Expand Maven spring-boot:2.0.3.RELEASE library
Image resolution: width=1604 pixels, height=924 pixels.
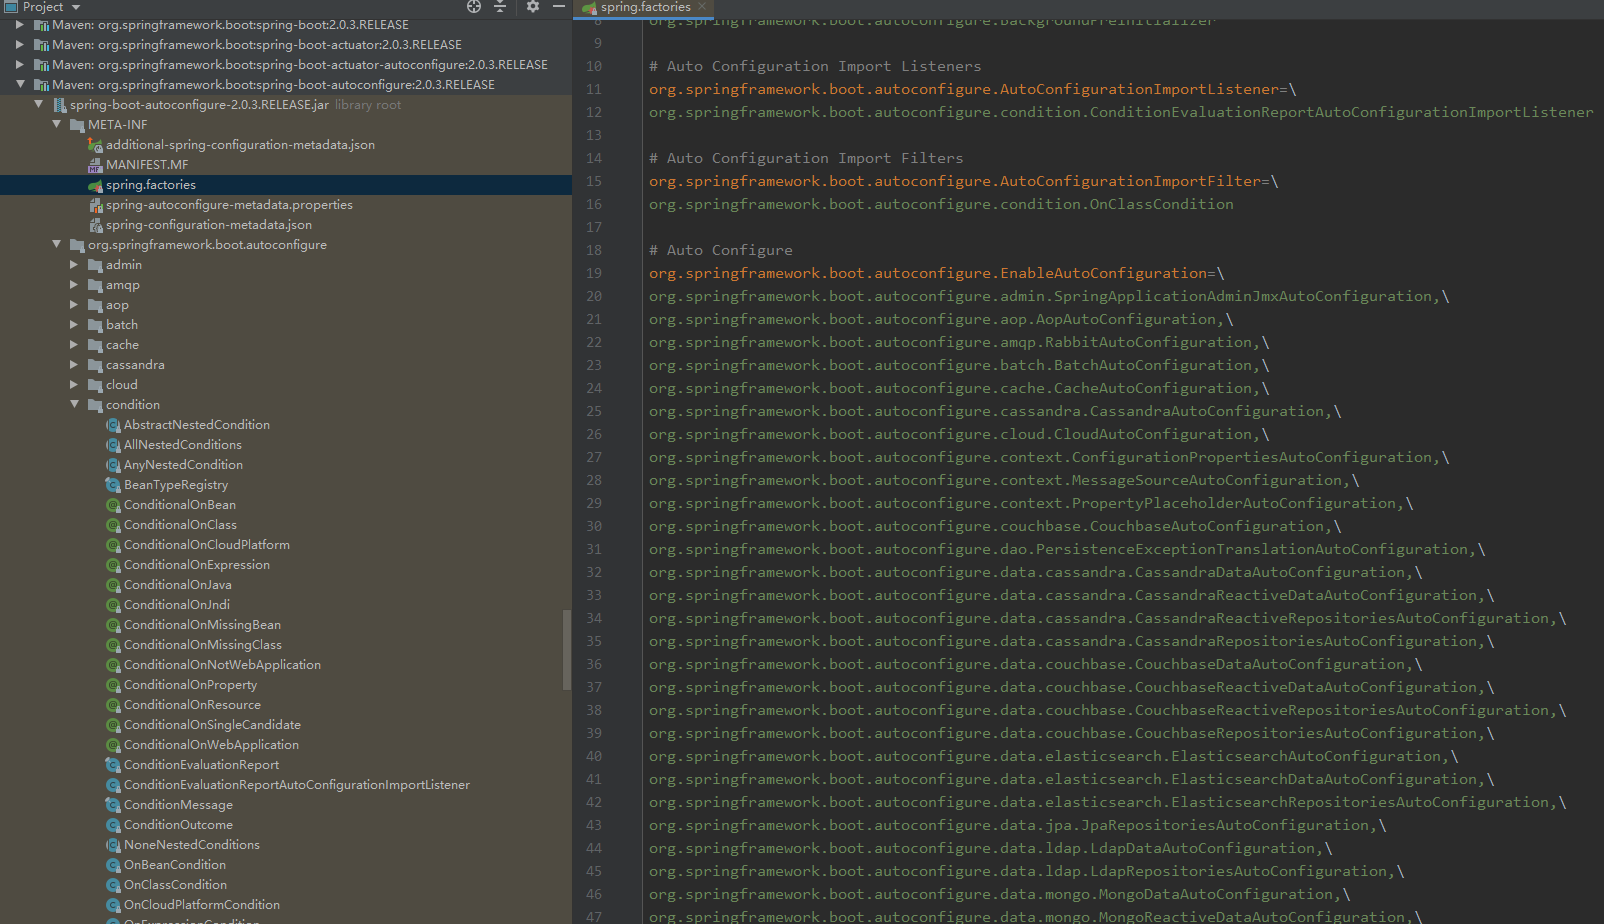pyautogui.click(x=19, y=25)
